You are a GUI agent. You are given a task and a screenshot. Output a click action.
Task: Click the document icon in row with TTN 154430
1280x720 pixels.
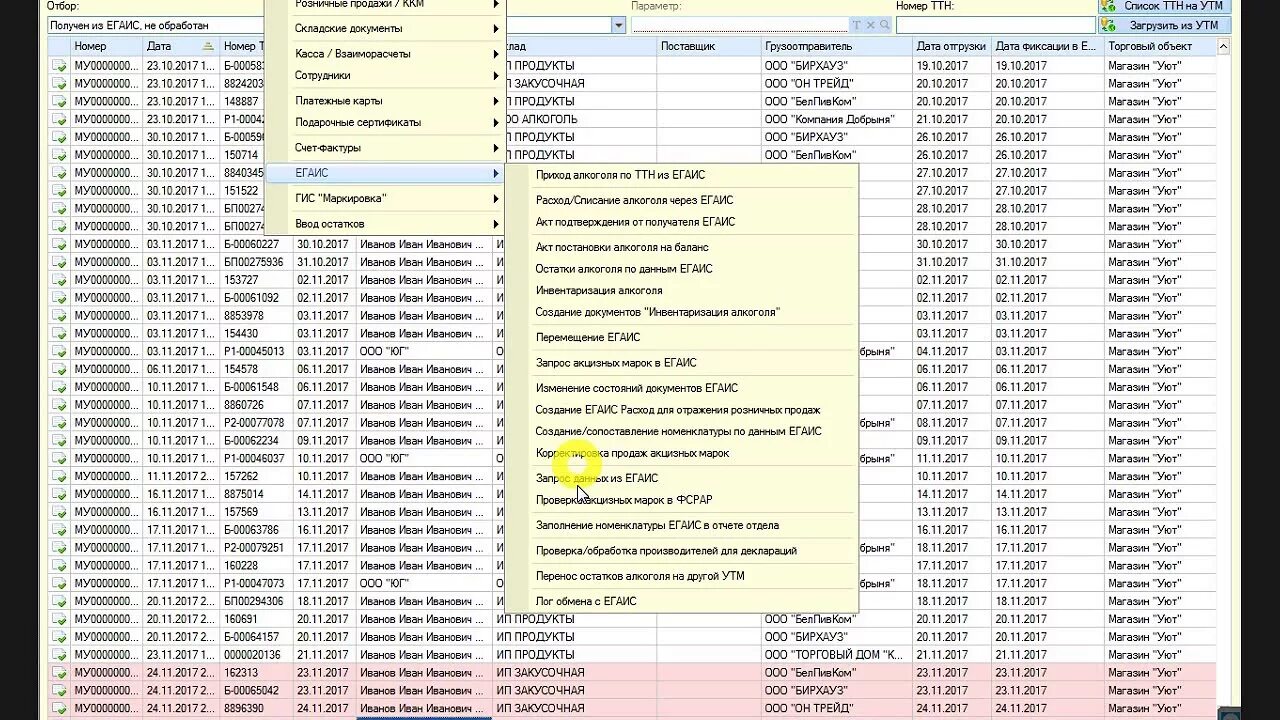click(59, 334)
